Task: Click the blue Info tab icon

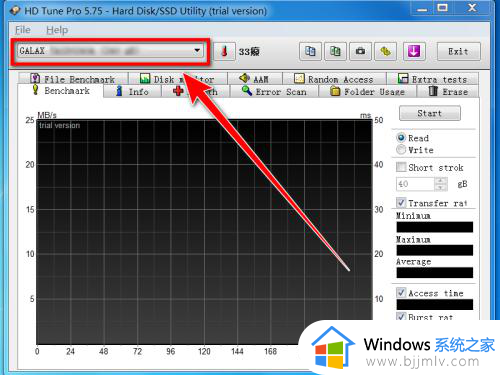Action: tap(119, 91)
